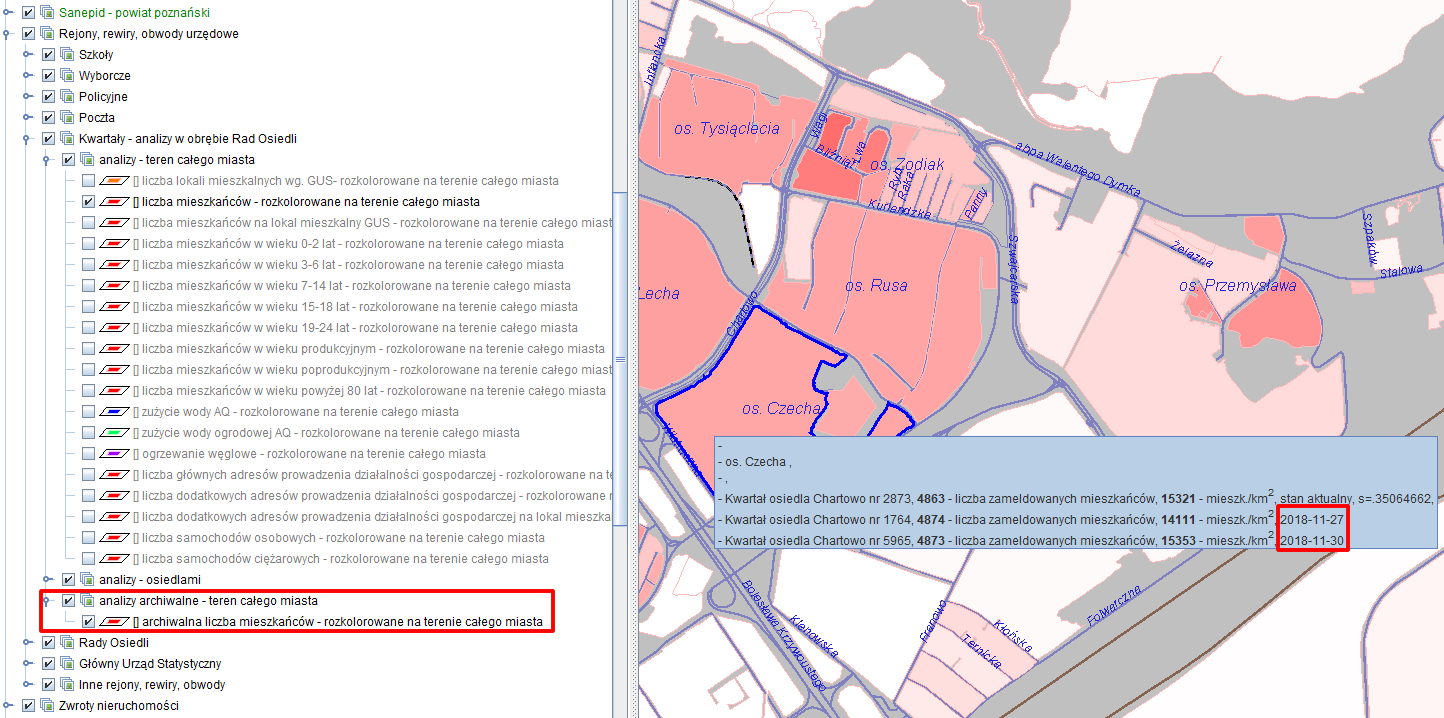Expand the analizy - osiedlami node
The width and height of the screenshot is (1444, 718).
click(48, 580)
